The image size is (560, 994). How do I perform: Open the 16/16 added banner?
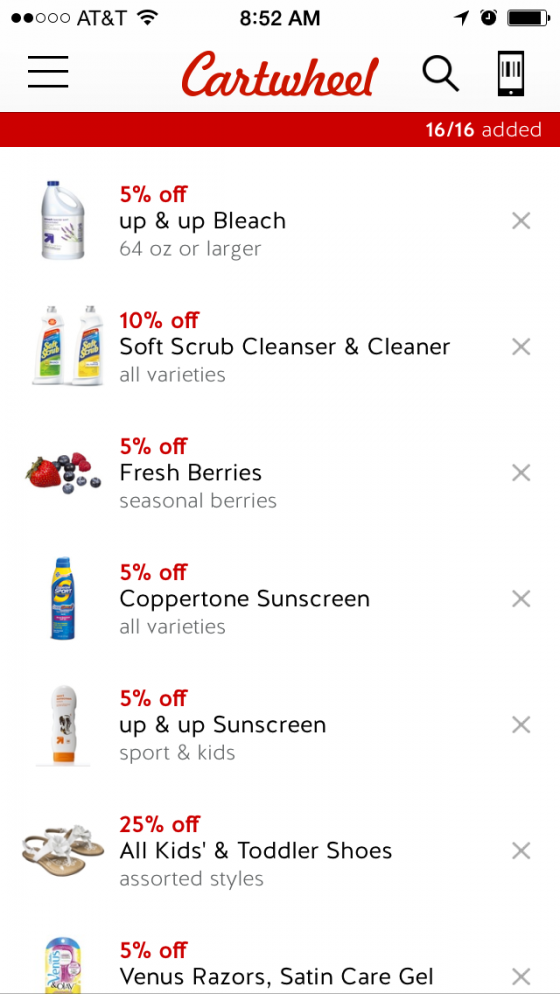click(280, 129)
